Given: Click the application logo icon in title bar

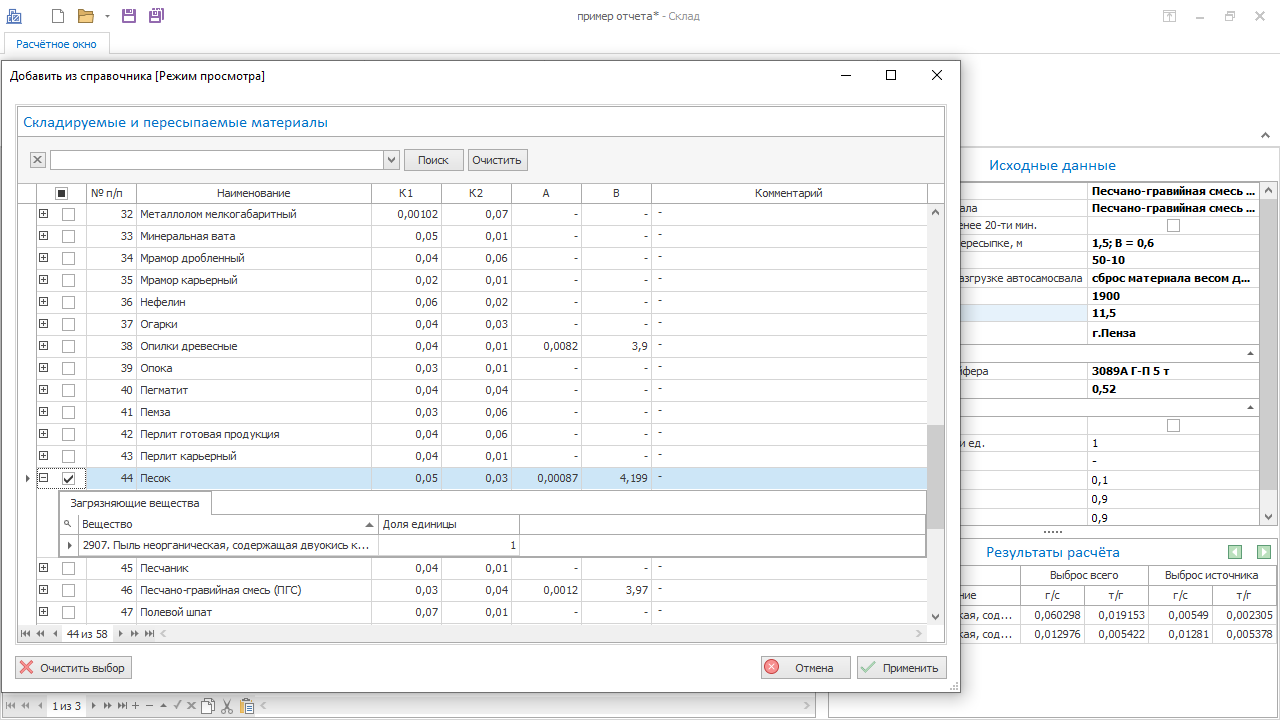Looking at the screenshot, I should 14,16.
